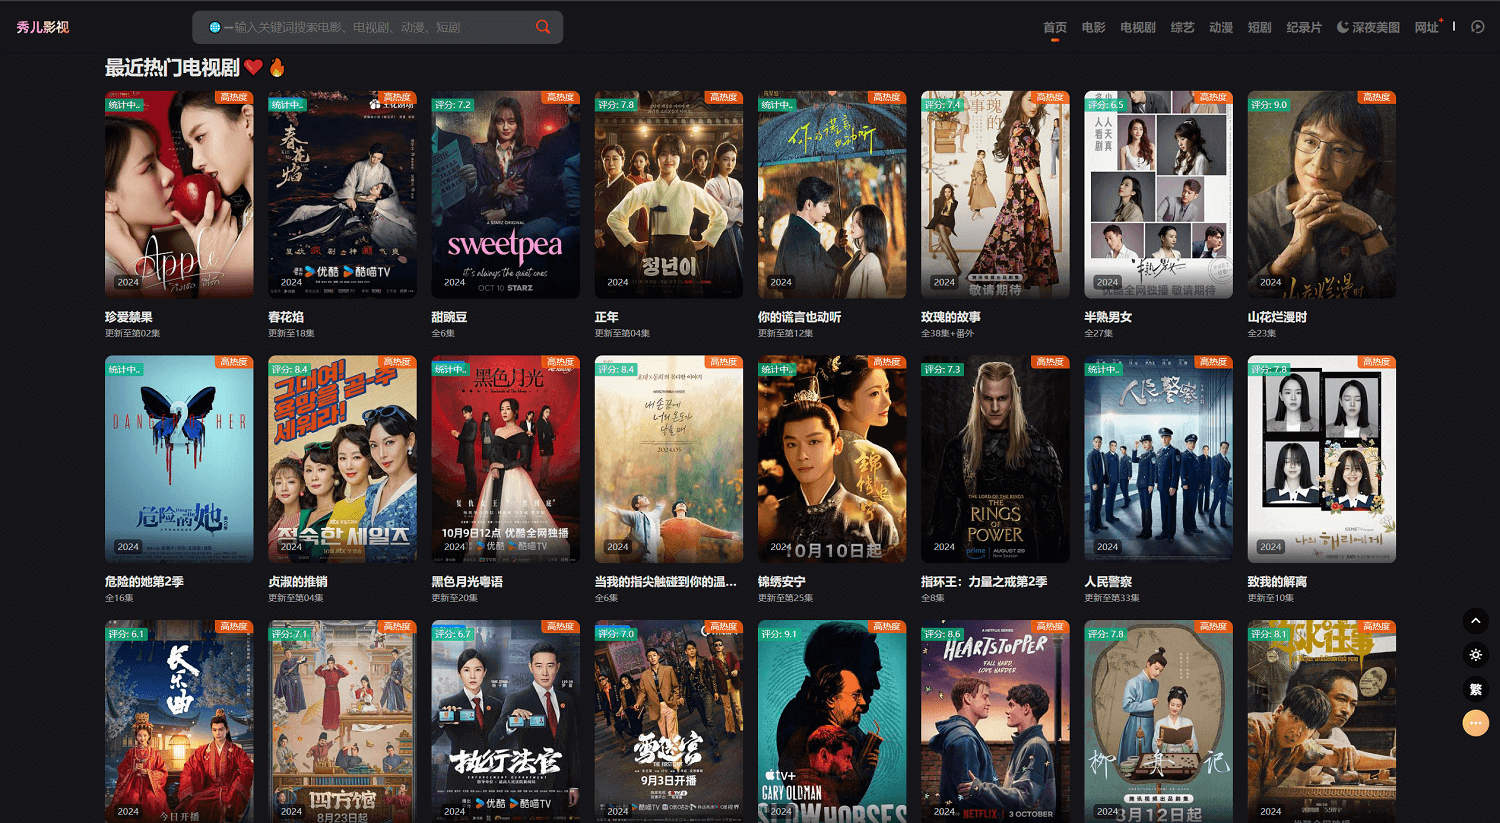Image resolution: width=1500 pixels, height=823 pixels.
Task: Open the 深夜美图 moon menu item
Action: click(1368, 28)
